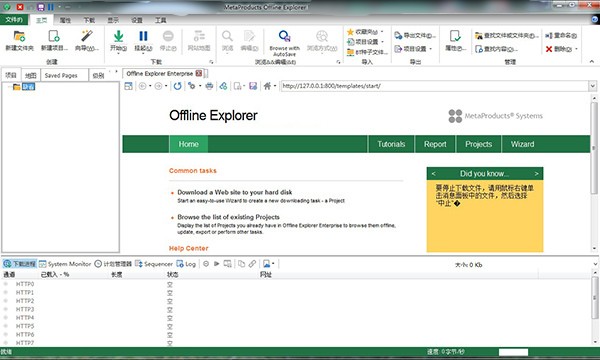
Task: Click the play arrow in download panel toolbar
Action: (x=217, y=264)
